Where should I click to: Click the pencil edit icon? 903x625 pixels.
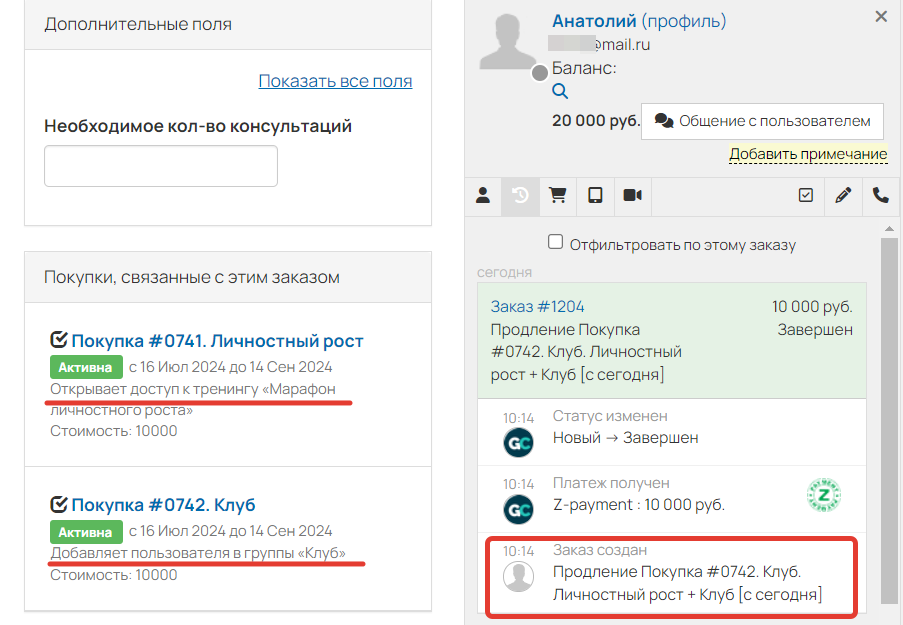tap(843, 196)
